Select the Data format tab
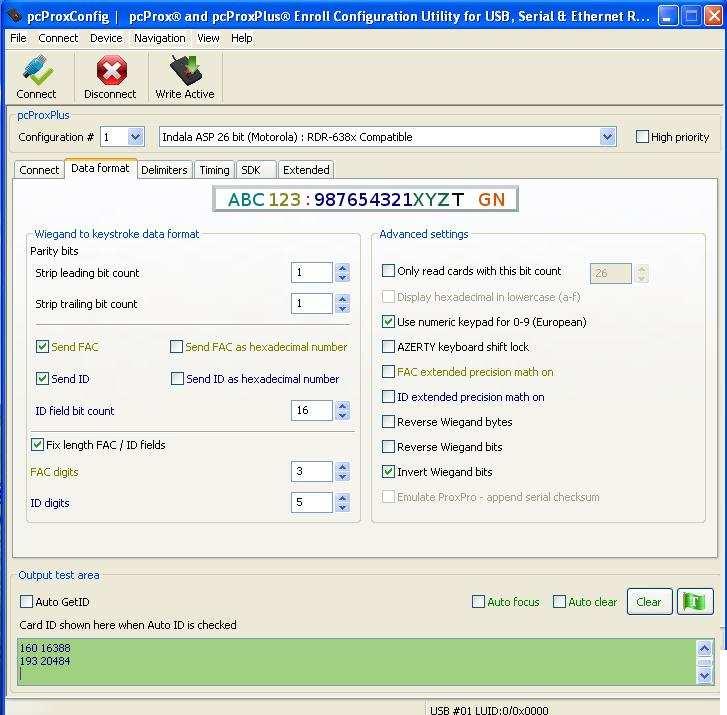Viewport: 727px width, 715px height. point(100,168)
